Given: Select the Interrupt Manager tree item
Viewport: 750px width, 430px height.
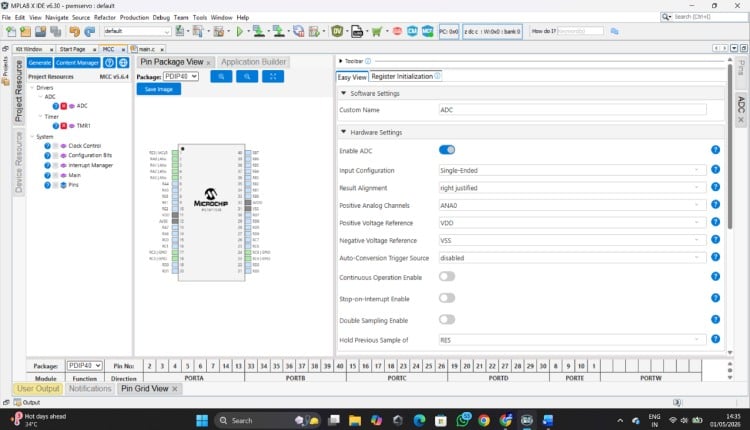Looking at the screenshot, I should 90,165.
